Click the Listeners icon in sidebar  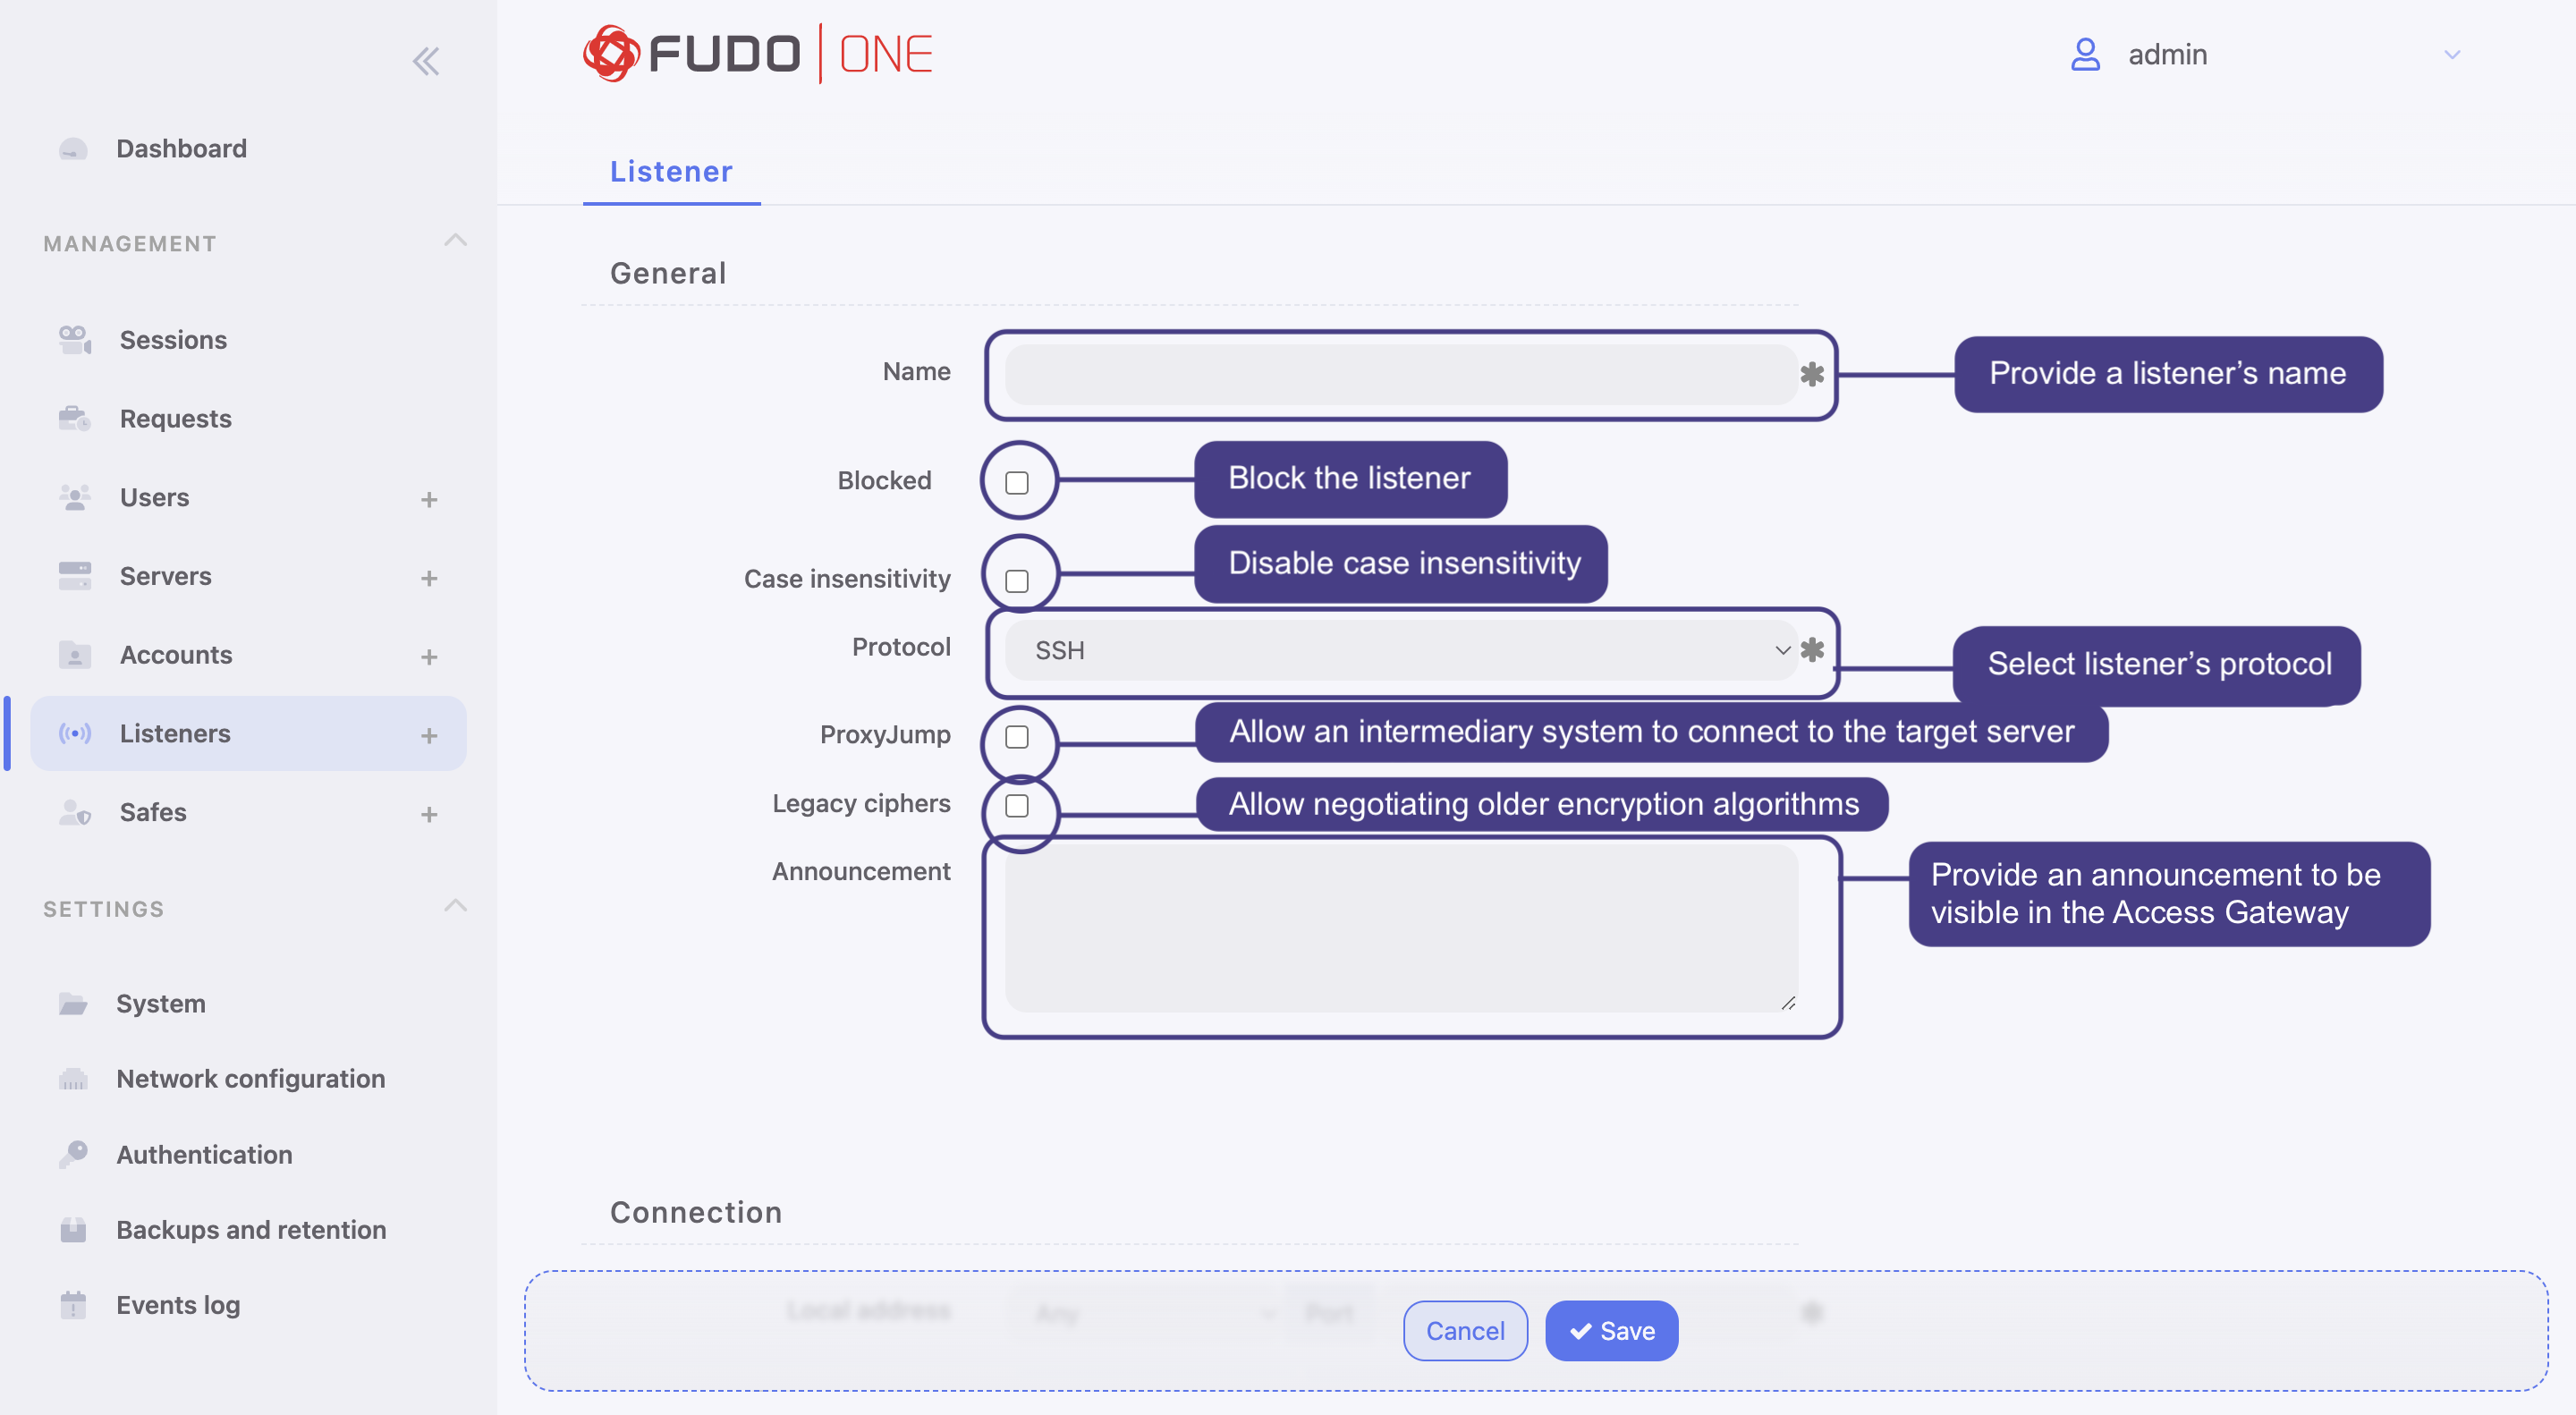point(72,732)
